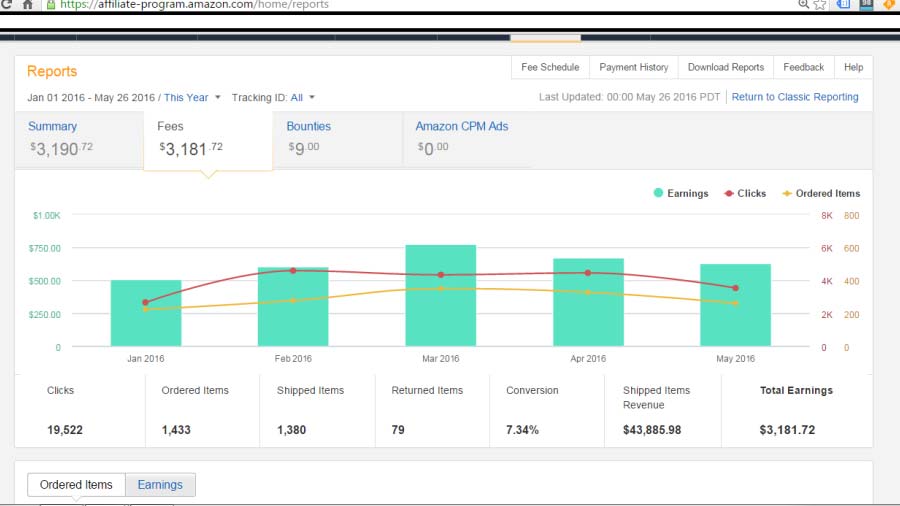
Task: Click the Reports heading
Action: tap(52, 71)
